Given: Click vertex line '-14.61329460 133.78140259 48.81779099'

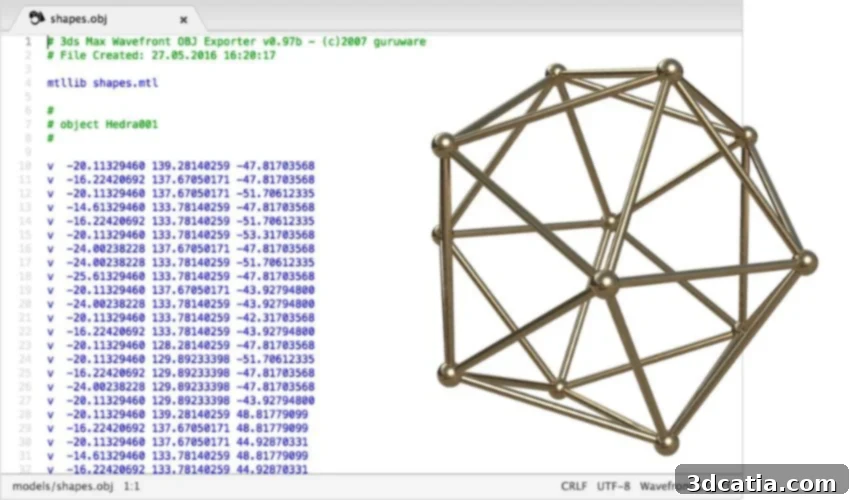Looking at the screenshot, I should click(x=177, y=456).
